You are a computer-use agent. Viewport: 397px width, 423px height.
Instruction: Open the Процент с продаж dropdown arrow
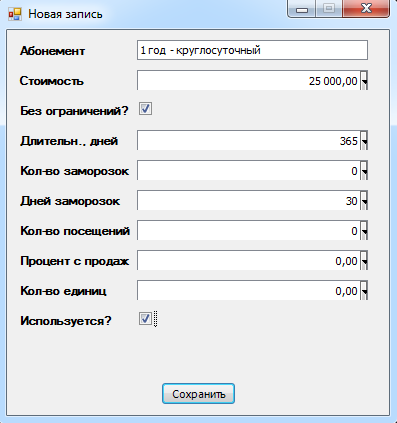click(364, 261)
